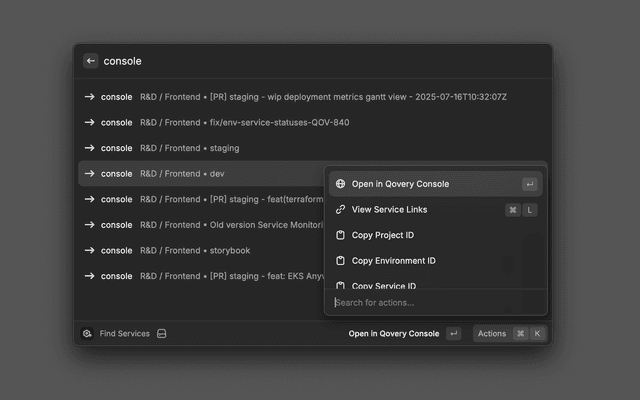Click the arrow icon on the fix/env-service-statuses row
This screenshot has width=640, height=400.
tap(90, 122)
